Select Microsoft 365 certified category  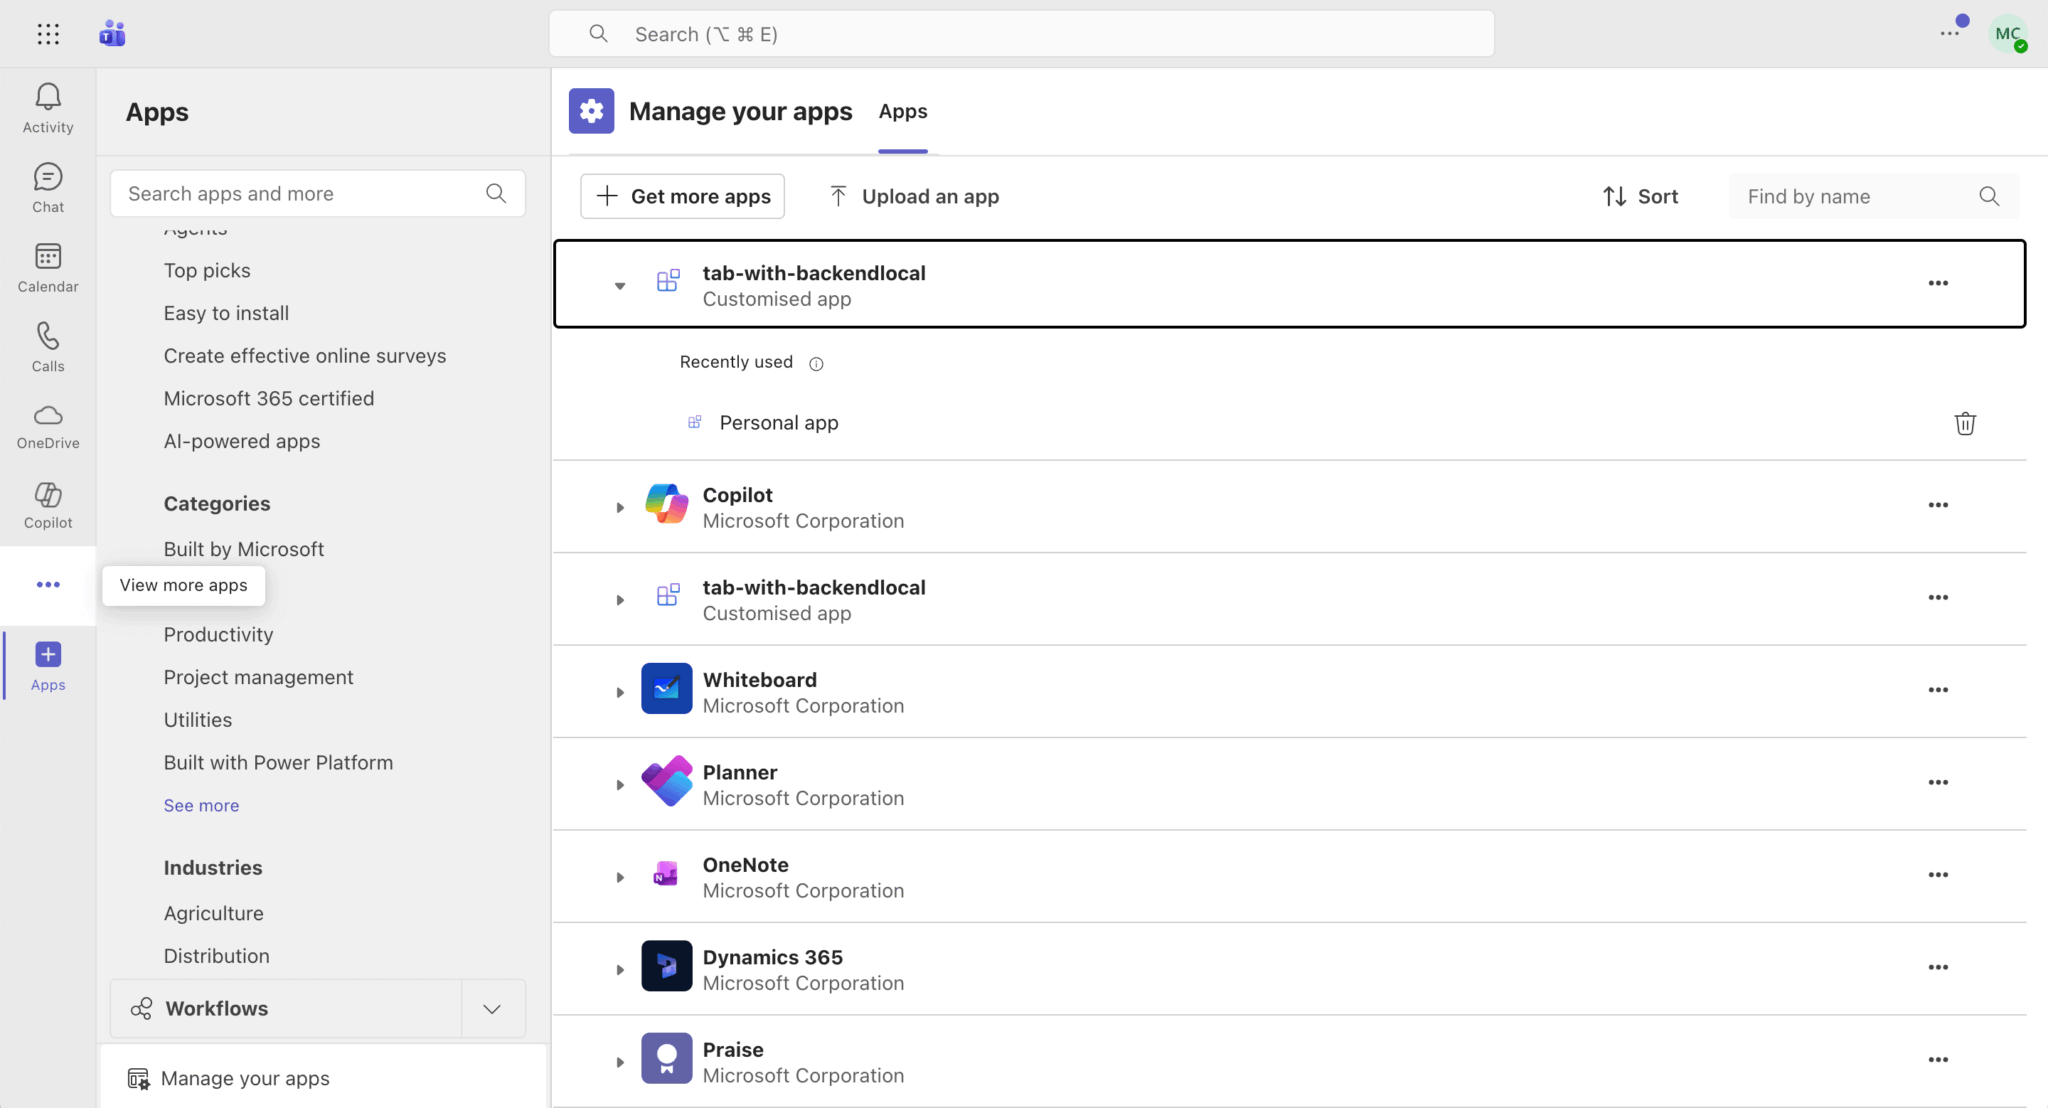click(269, 398)
